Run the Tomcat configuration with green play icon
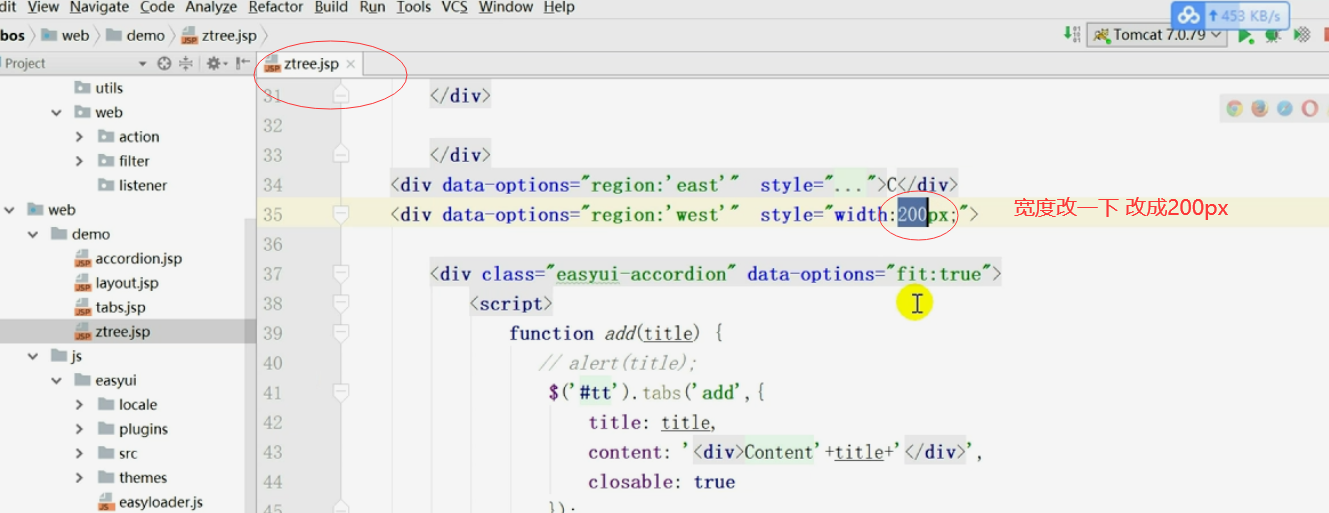The width and height of the screenshot is (1329, 513). [x=1246, y=35]
